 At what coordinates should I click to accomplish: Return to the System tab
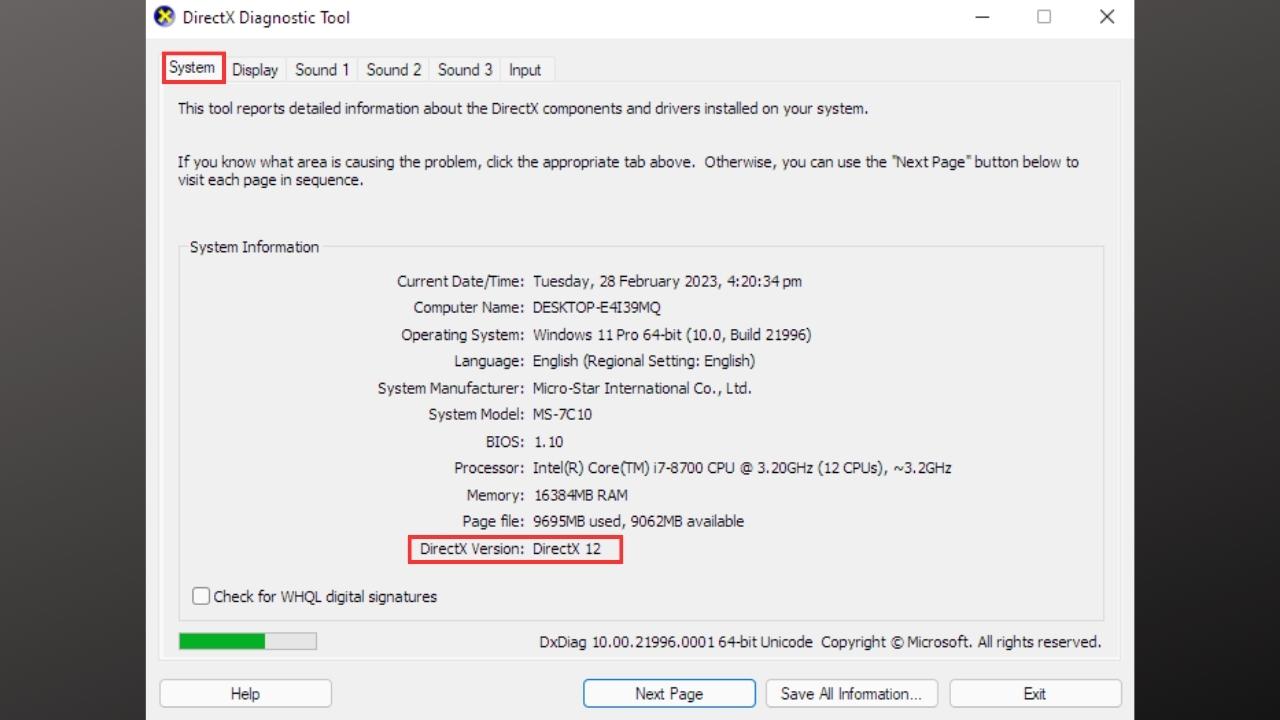coord(193,67)
